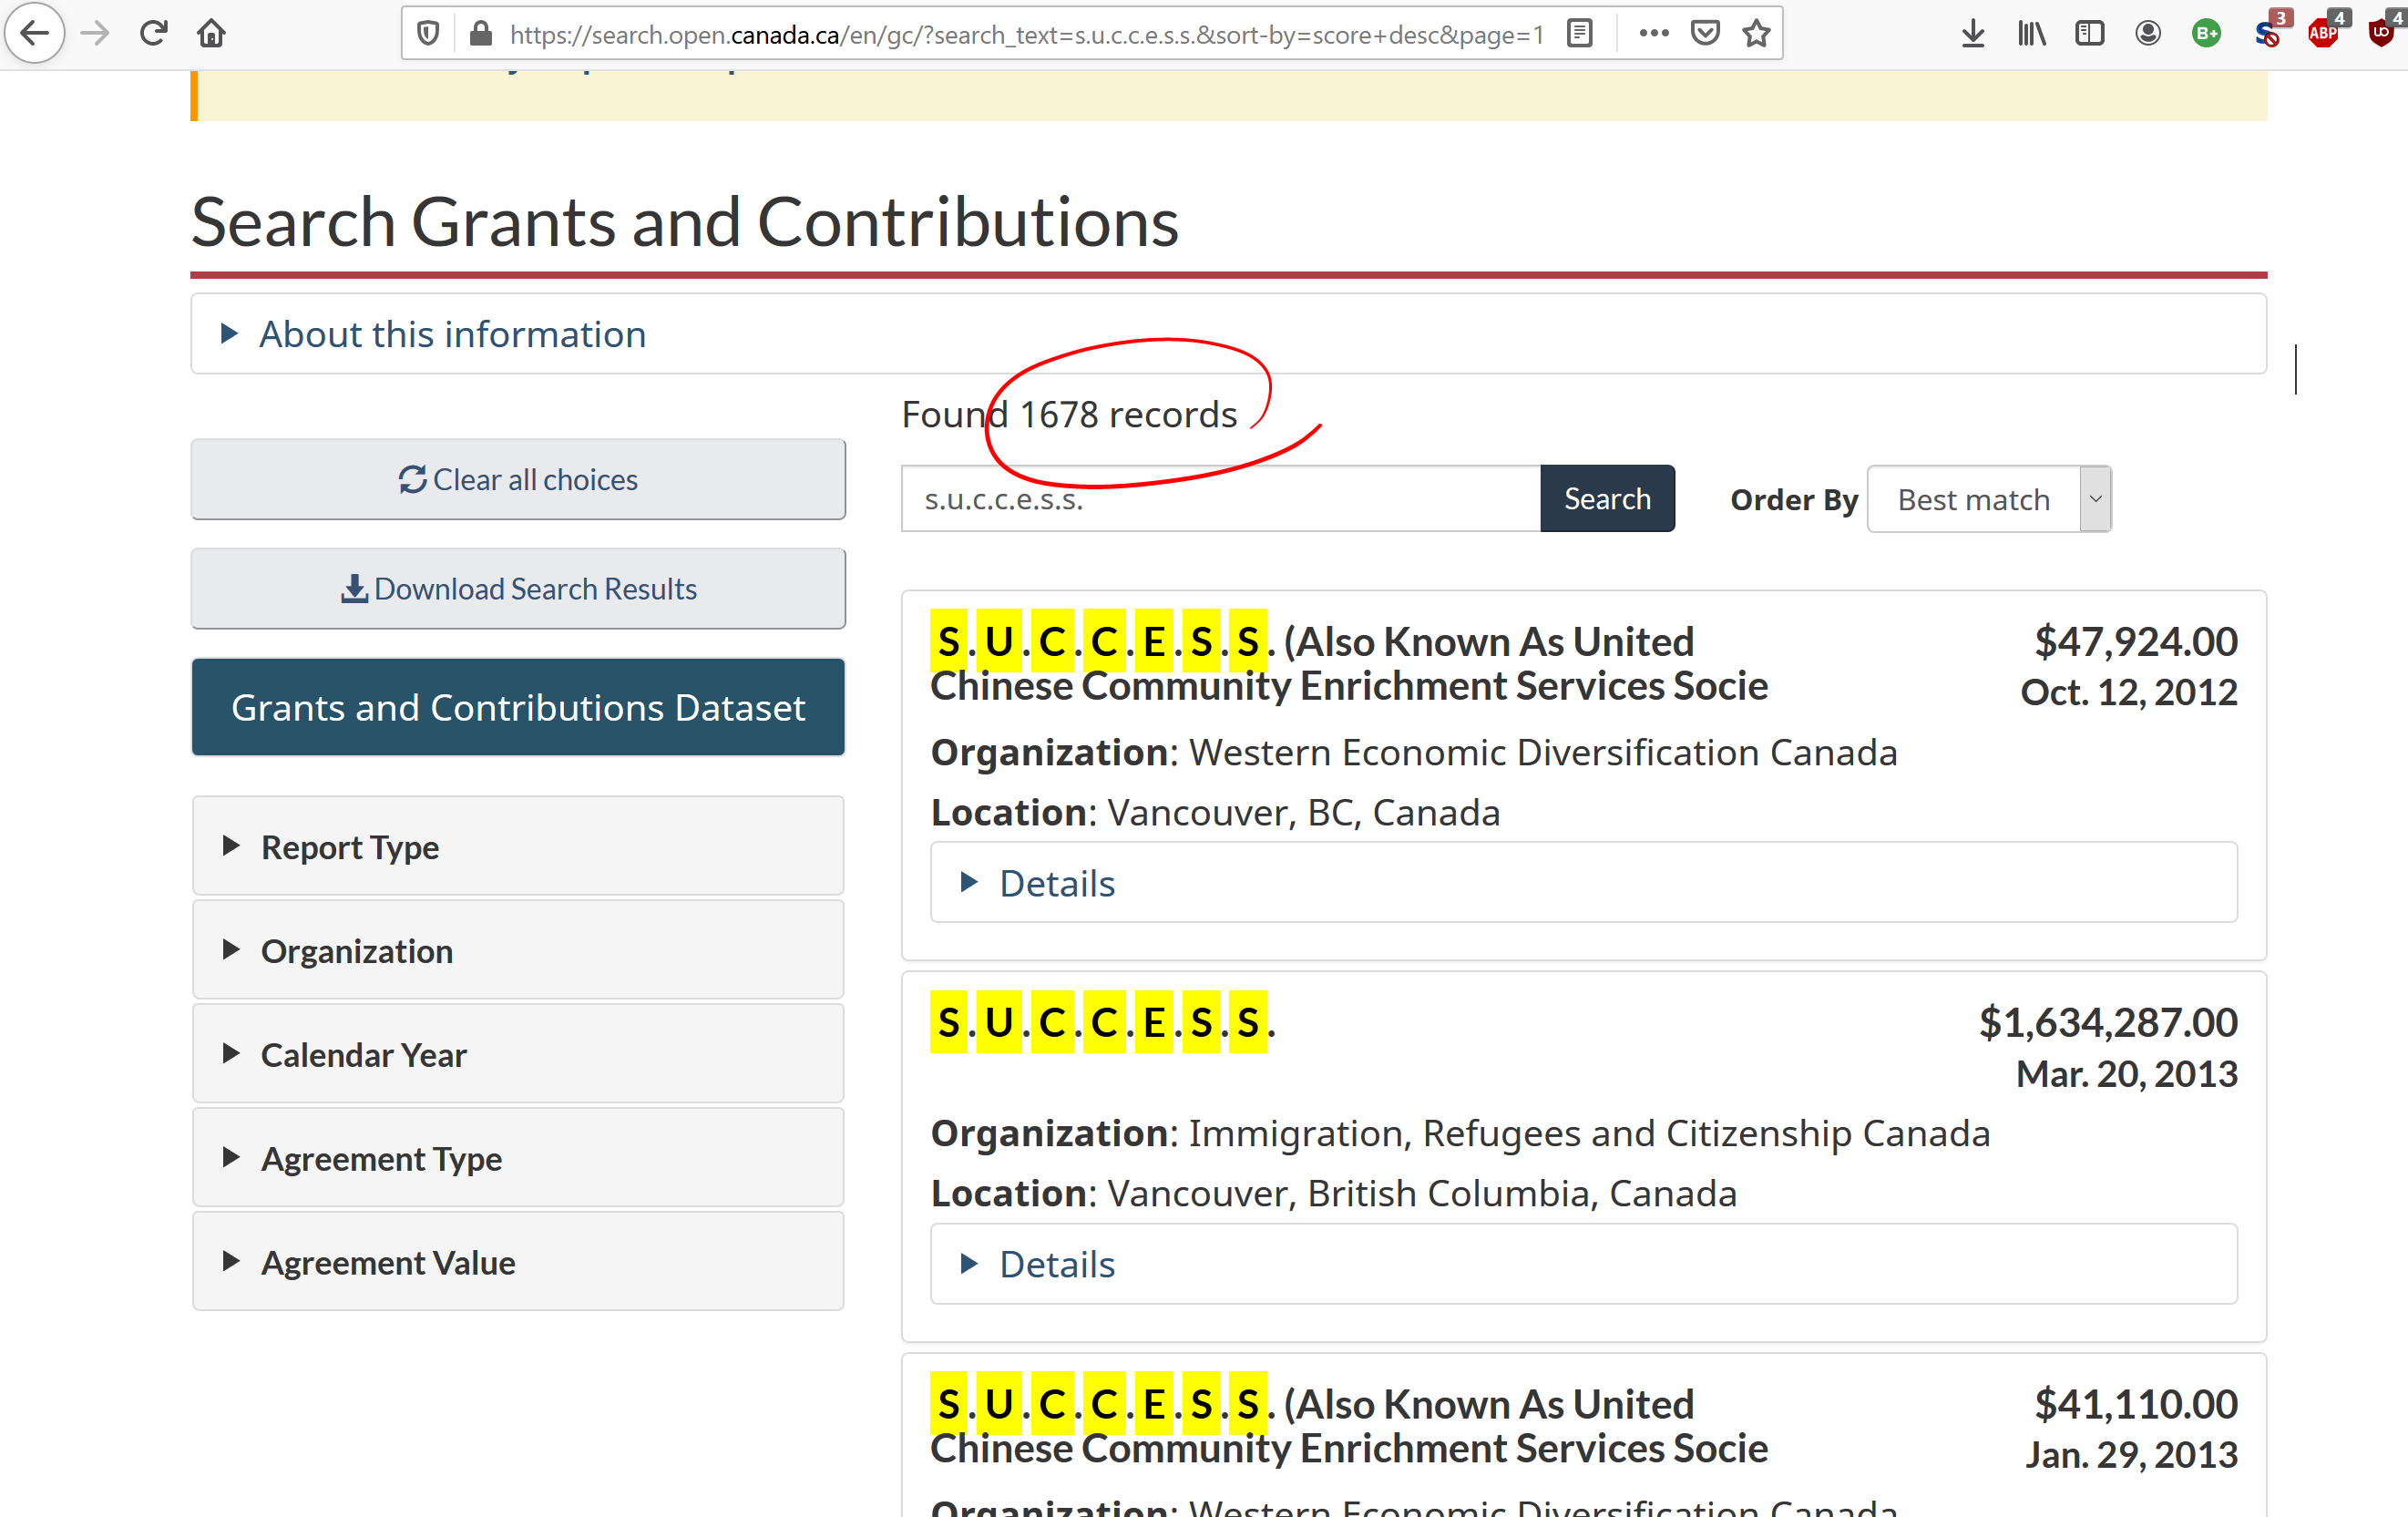Image resolution: width=2408 pixels, height=1517 pixels.
Task: Toggle the browser sidebar
Action: click(2089, 34)
